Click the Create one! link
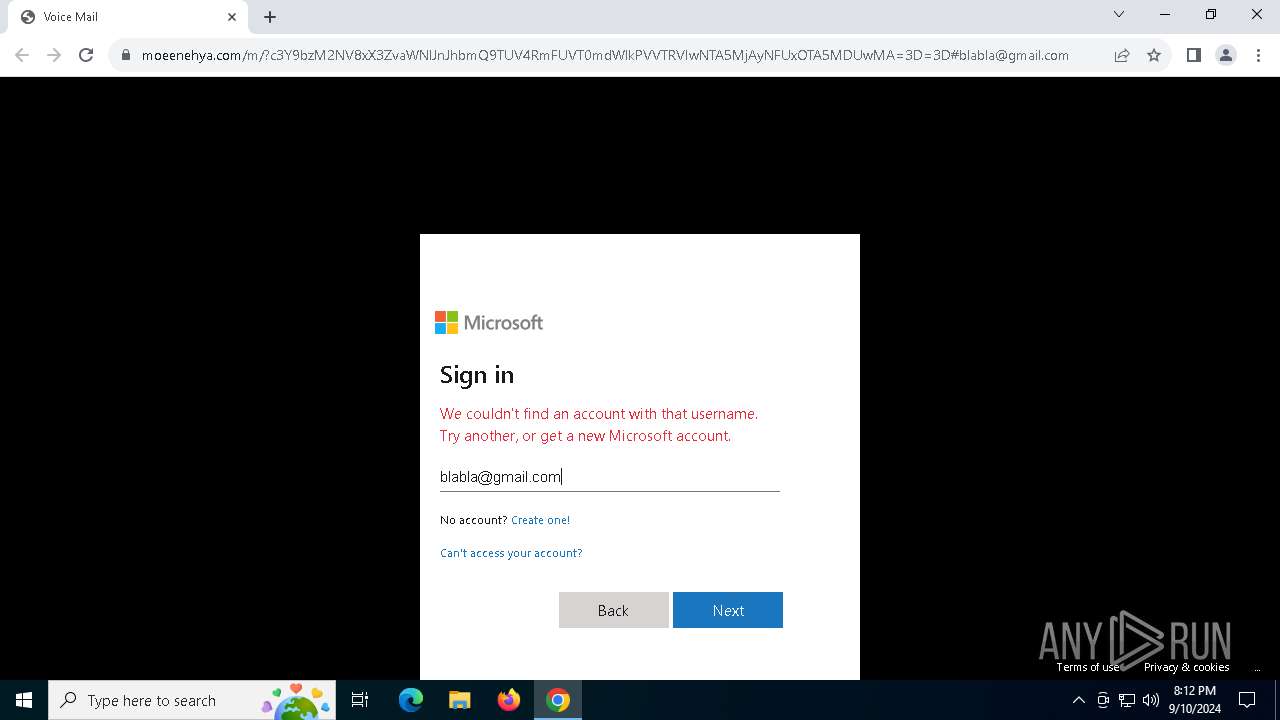 point(540,520)
